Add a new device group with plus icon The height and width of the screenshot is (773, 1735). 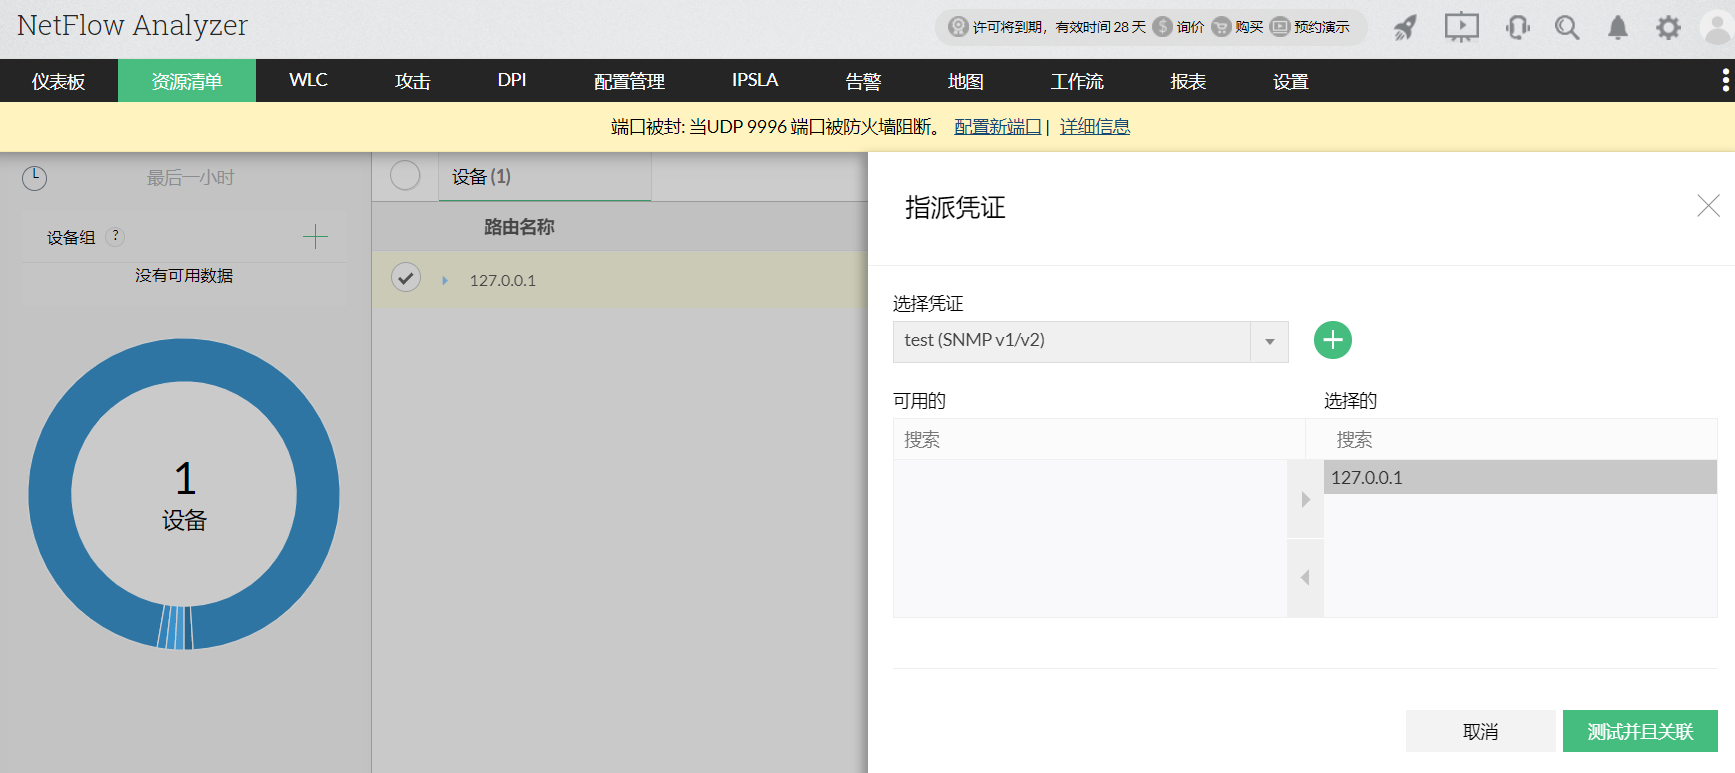pos(315,237)
